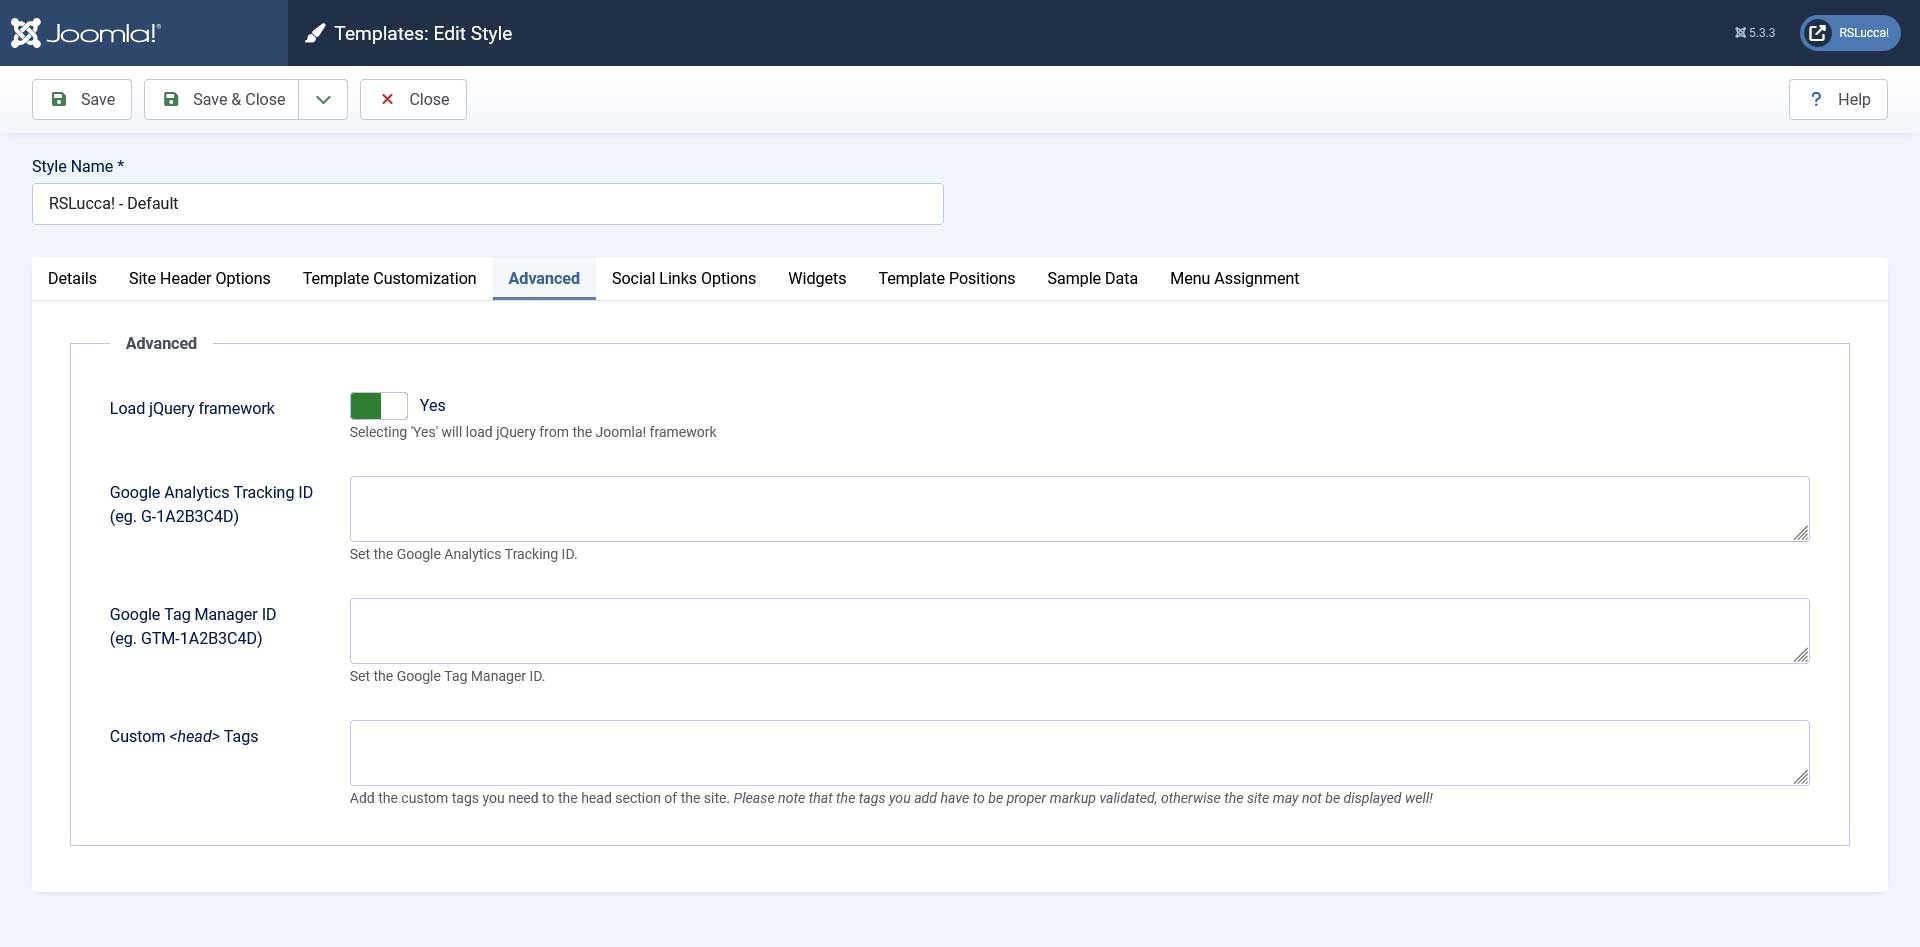Click the Style Name text field

point(487,204)
